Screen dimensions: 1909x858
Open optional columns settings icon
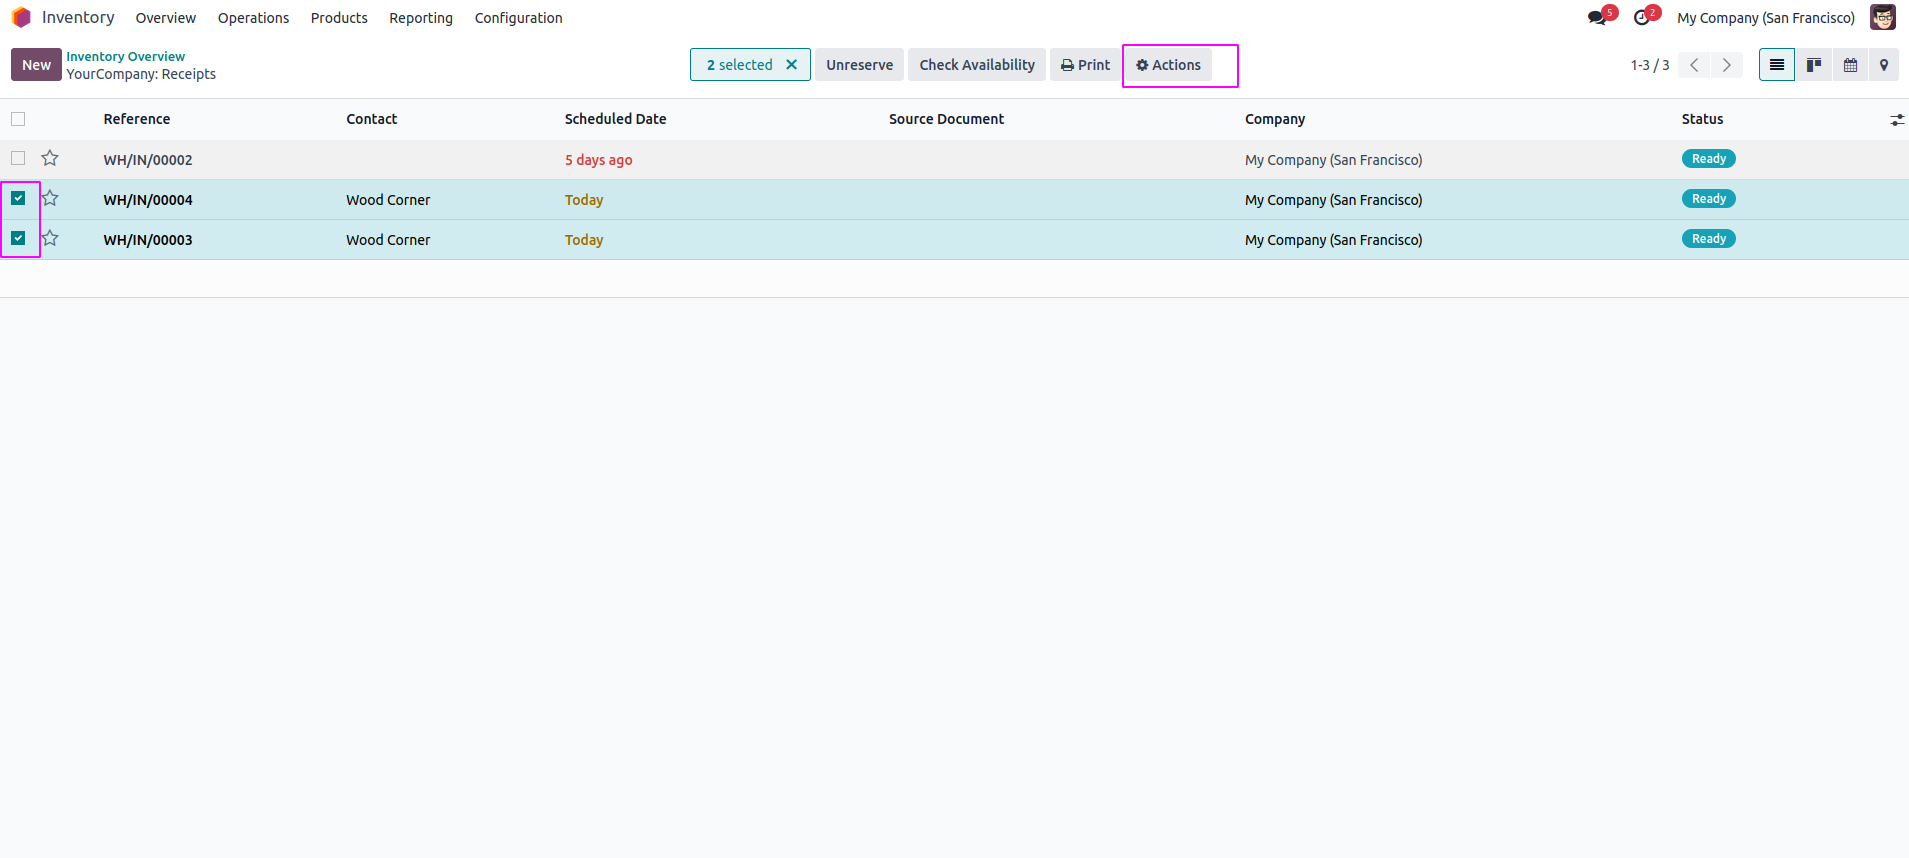[1897, 120]
